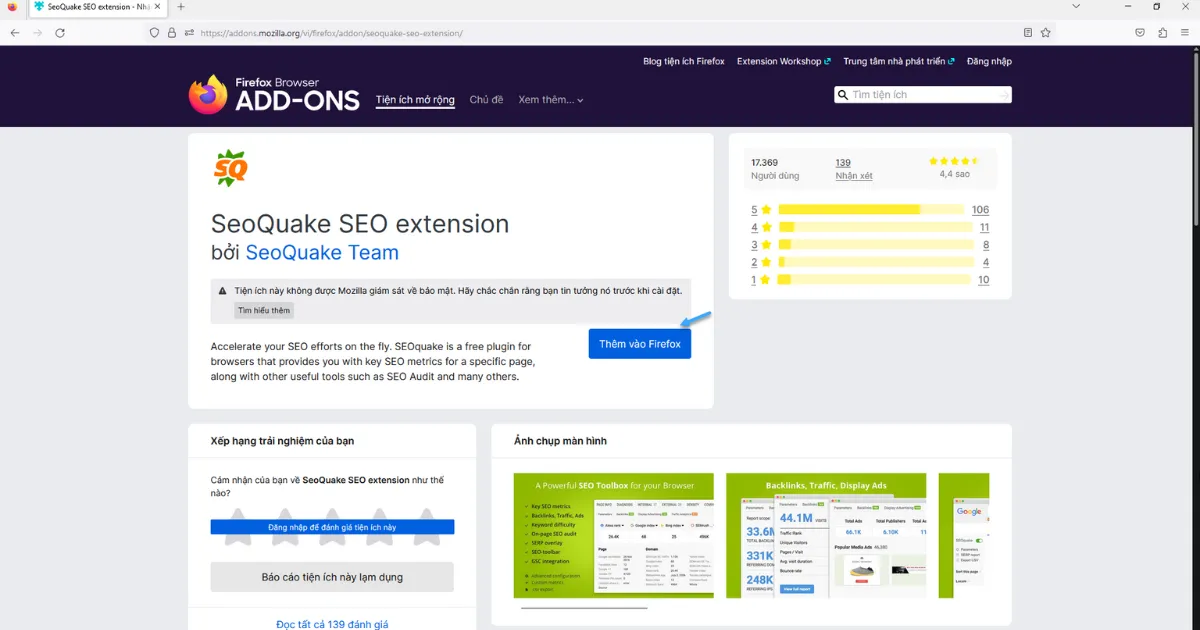Click the 17.369 Người dùng user count
The width and height of the screenshot is (1200, 630).
point(776,169)
